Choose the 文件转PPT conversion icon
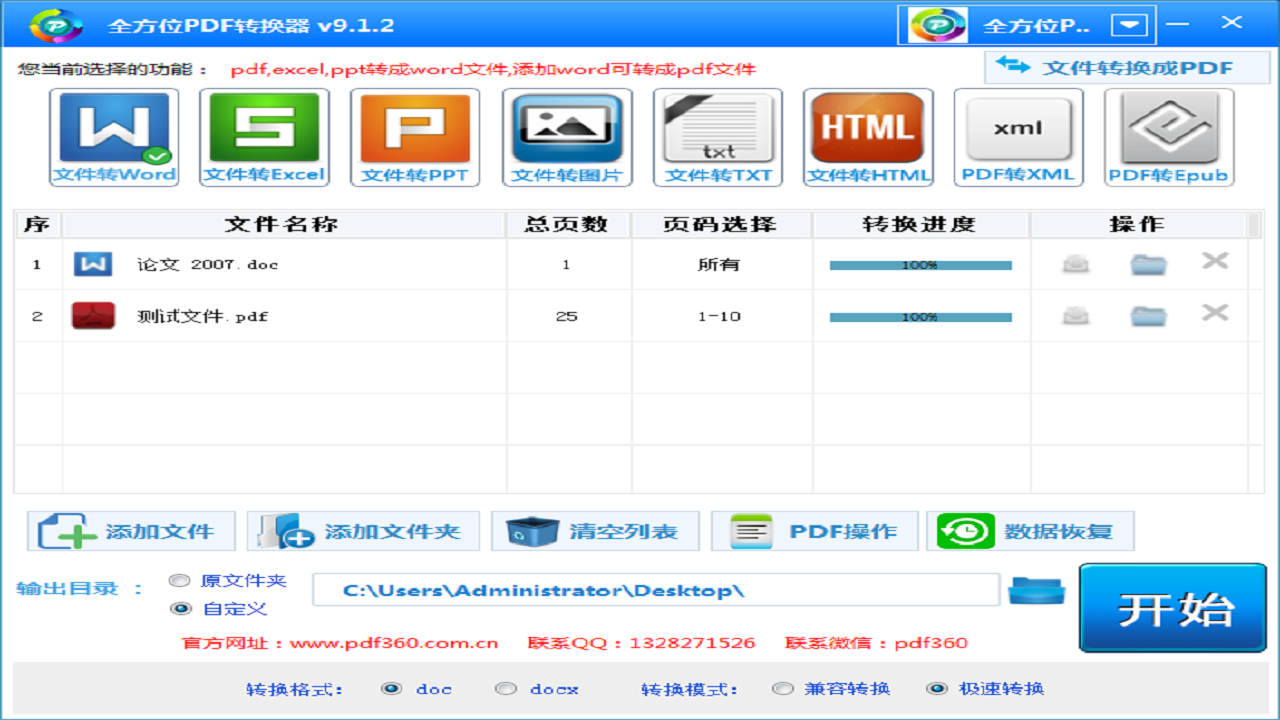1280x720 pixels. pos(415,137)
